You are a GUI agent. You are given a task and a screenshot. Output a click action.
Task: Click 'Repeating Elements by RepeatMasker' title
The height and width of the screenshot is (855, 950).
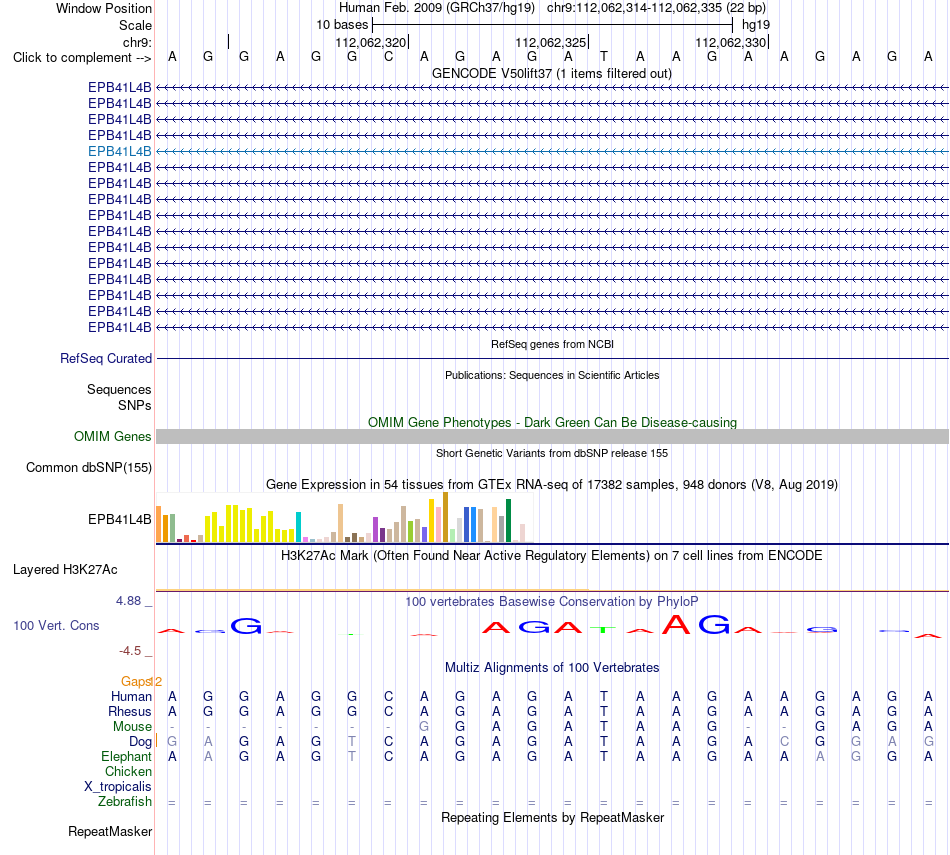[552, 817]
